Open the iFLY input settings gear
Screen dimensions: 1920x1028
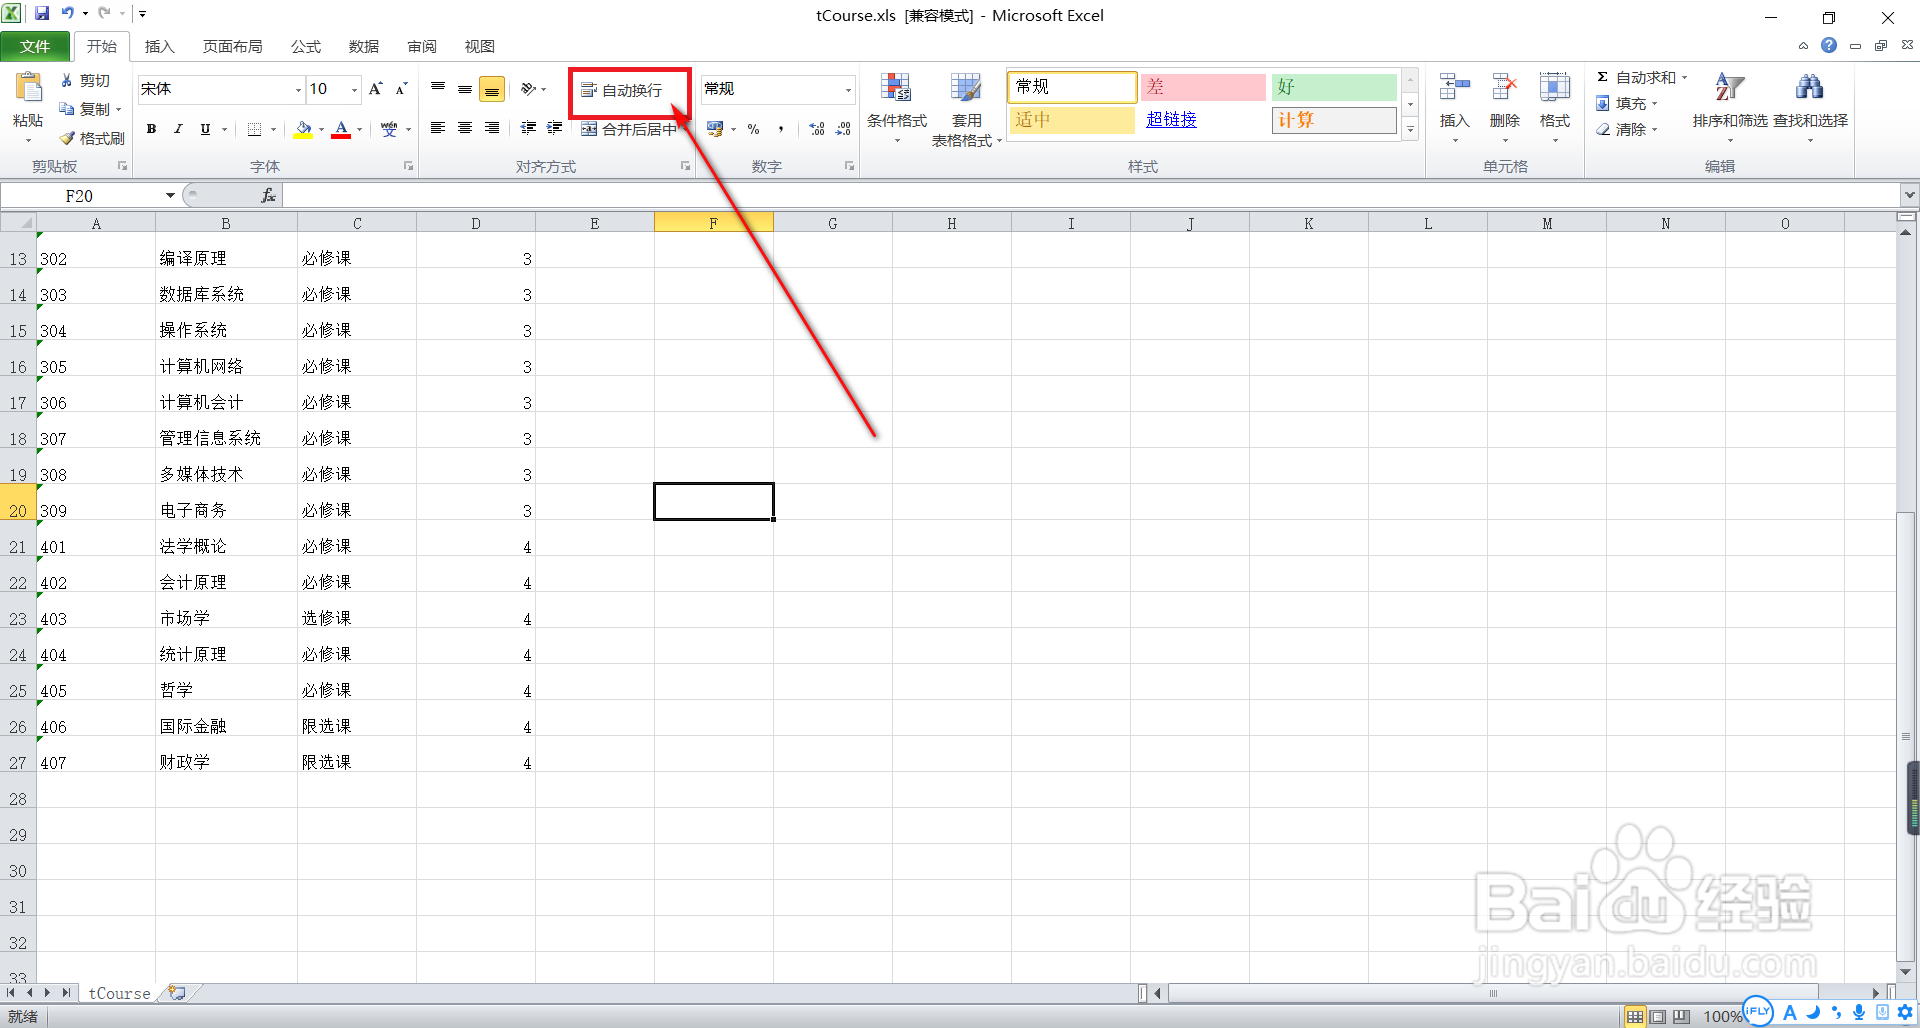click(1905, 1012)
